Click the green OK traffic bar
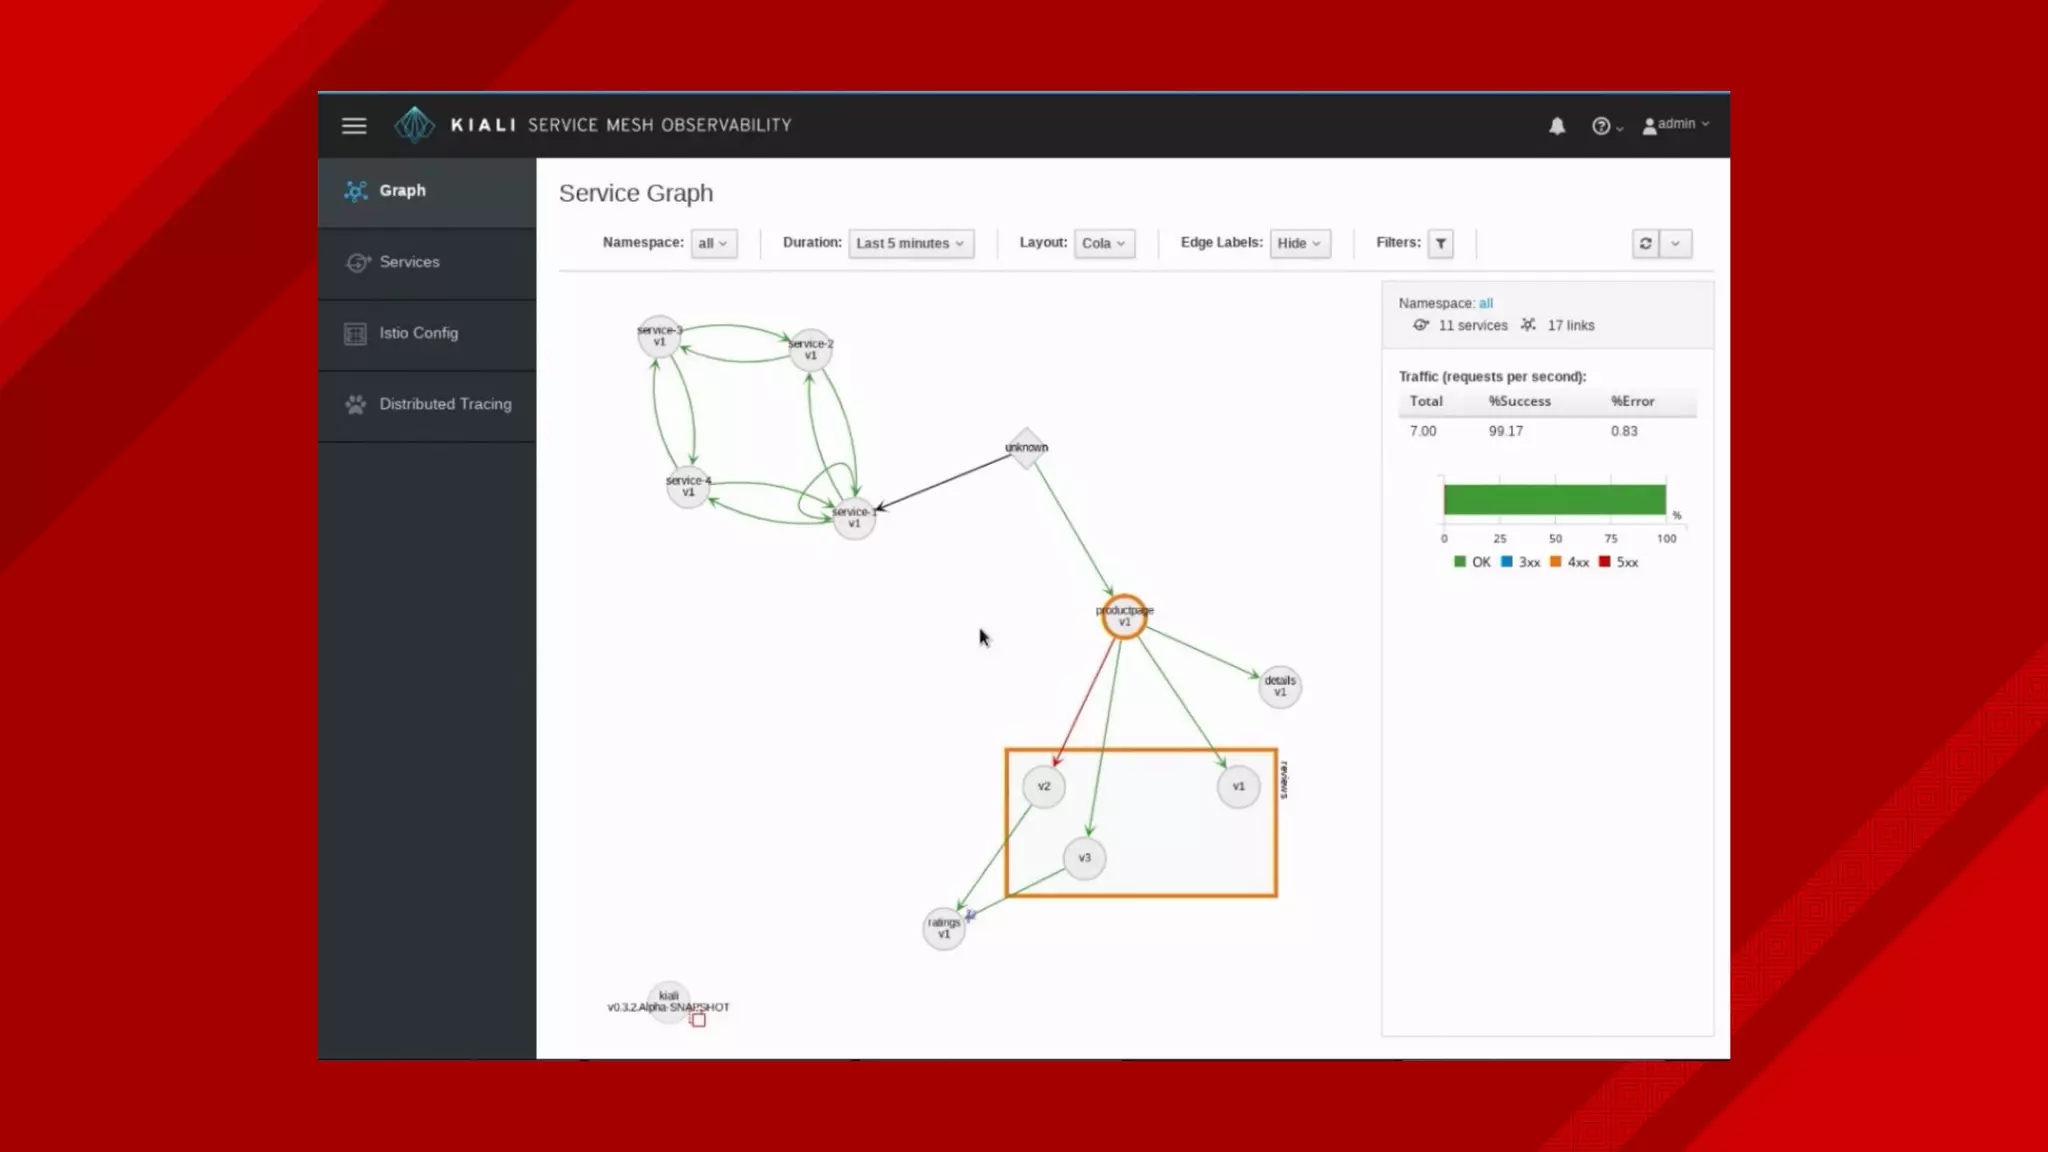This screenshot has width=2048, height=1152. 1553,499
